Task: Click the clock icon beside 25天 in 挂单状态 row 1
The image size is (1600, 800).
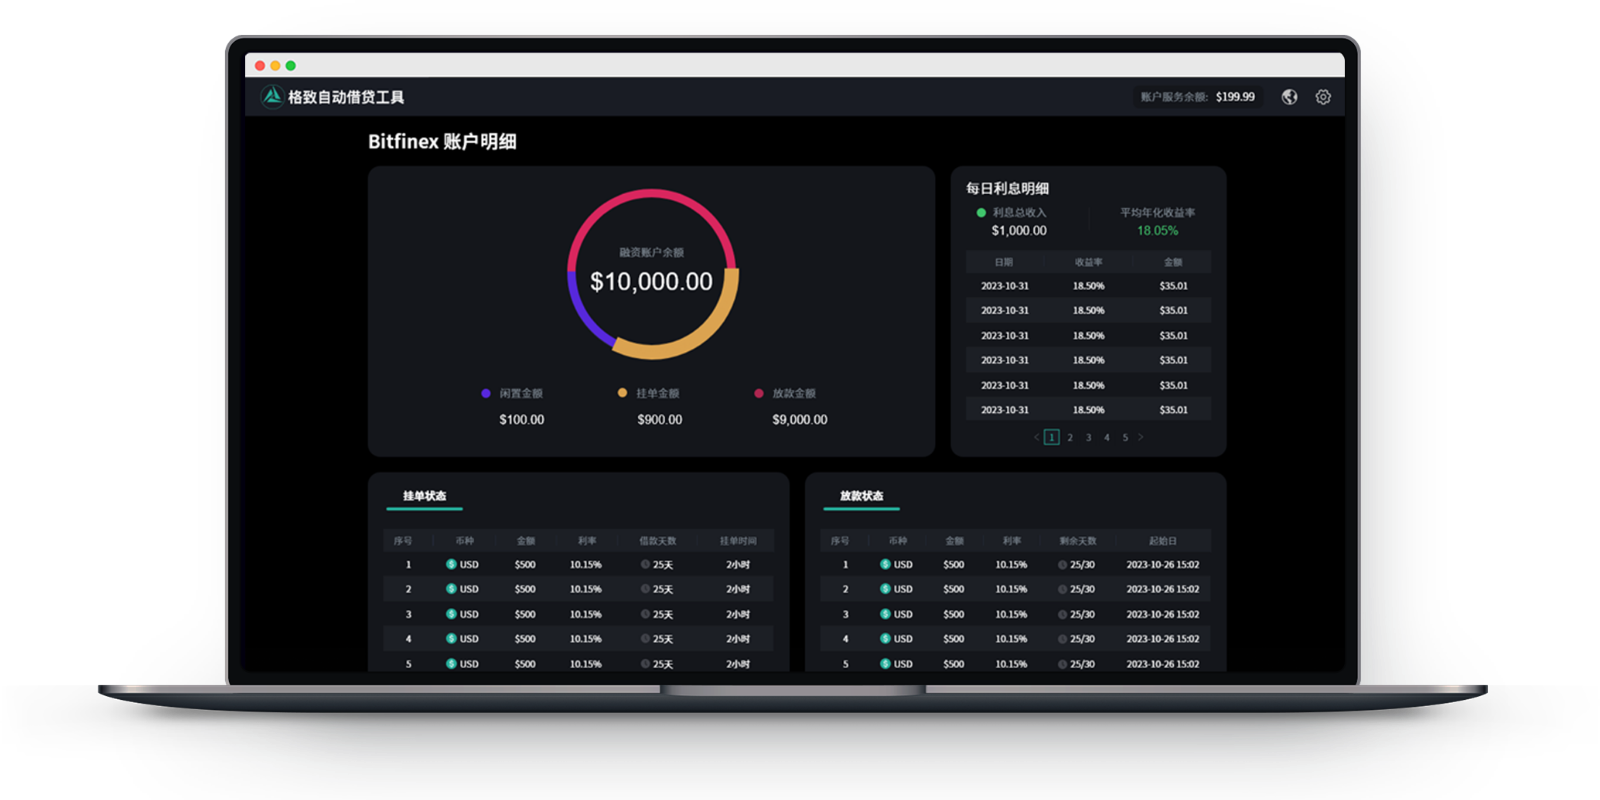Action: [x=645, y=564]
